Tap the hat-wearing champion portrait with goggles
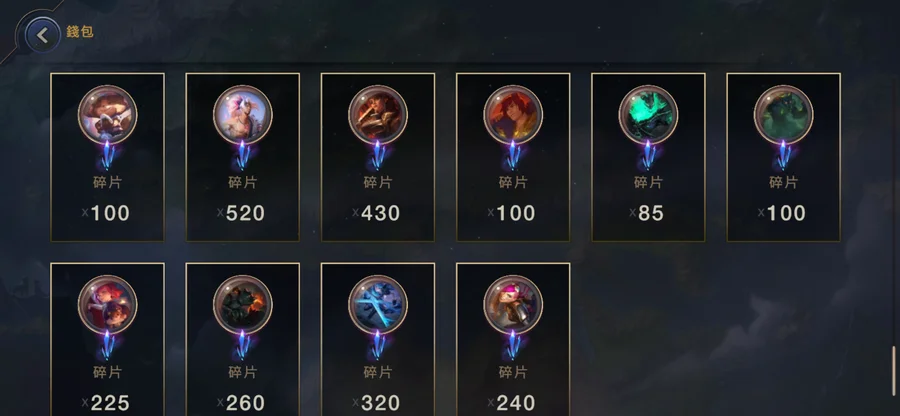The height and width of the screenshot is (416, 900). point(107,115)
